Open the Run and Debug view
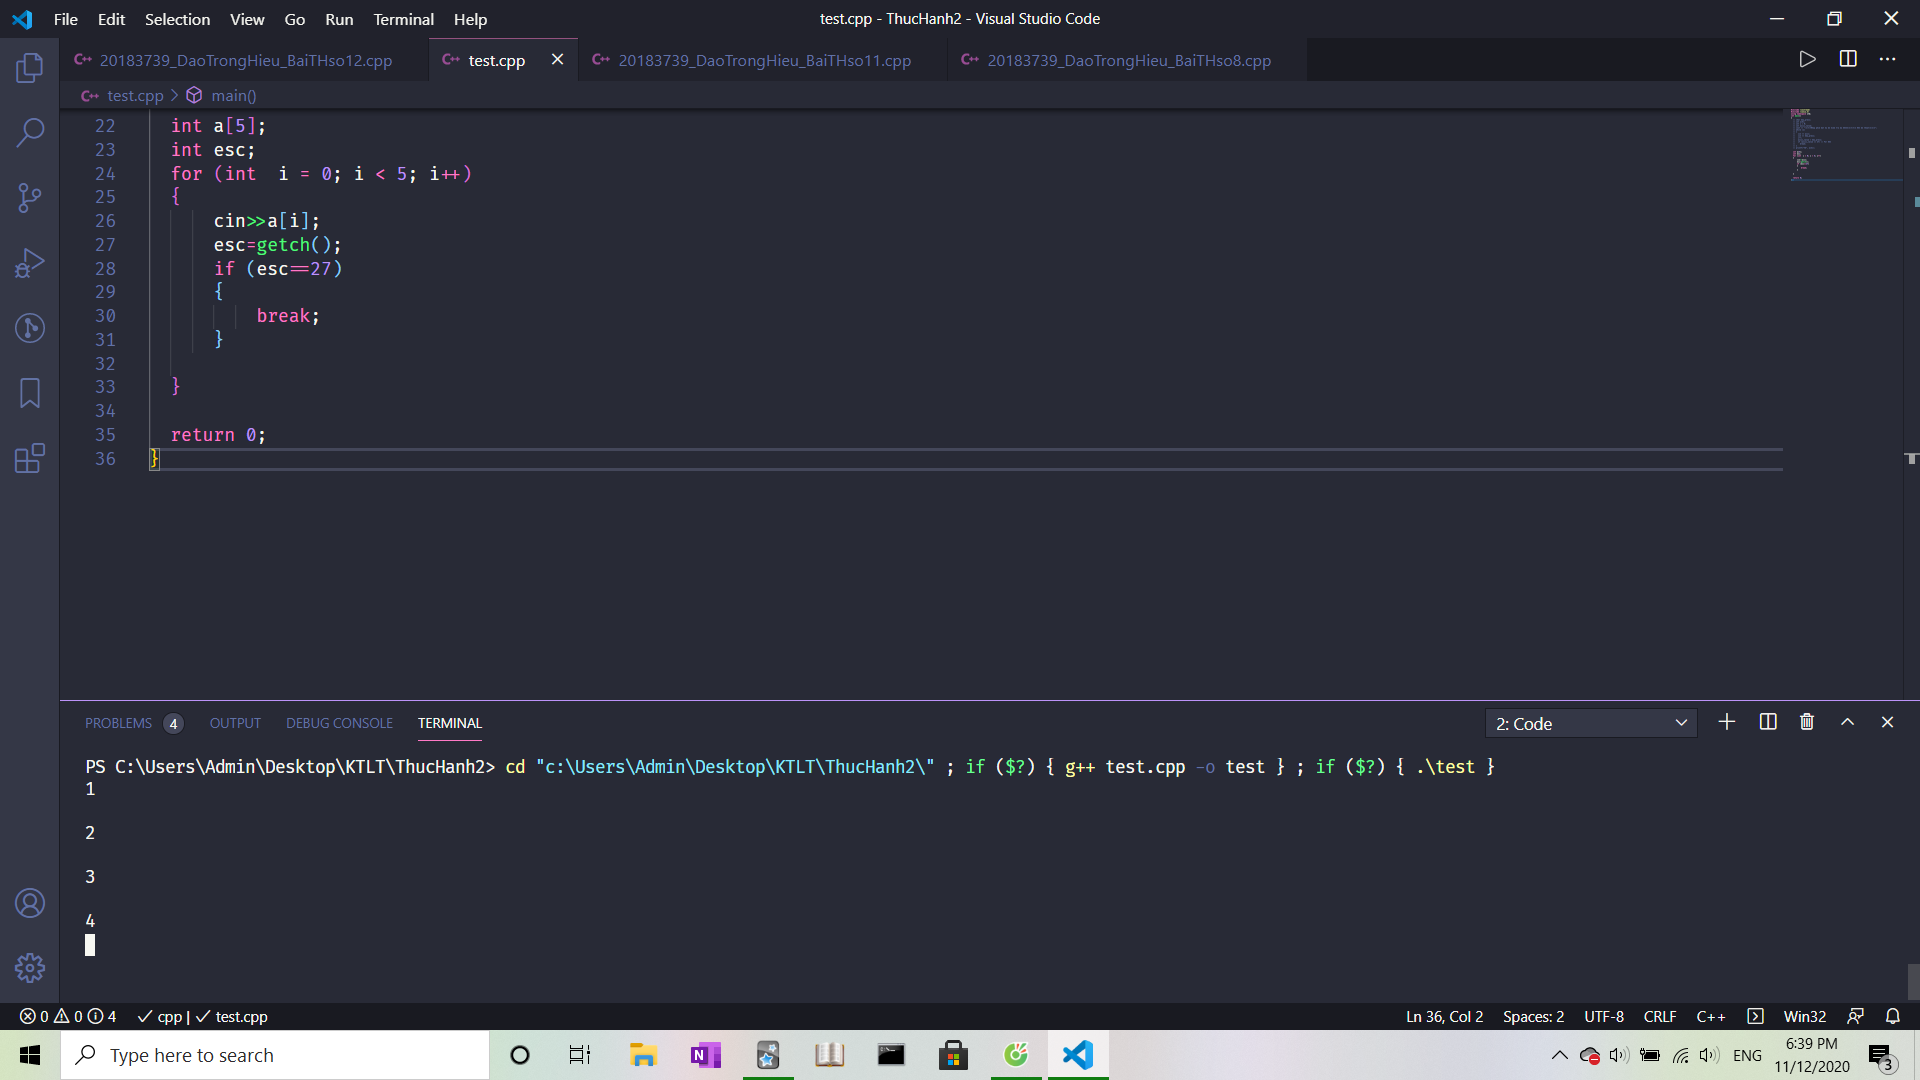1920x1080 pixels. pyautogui.click(x=30, y=263)
